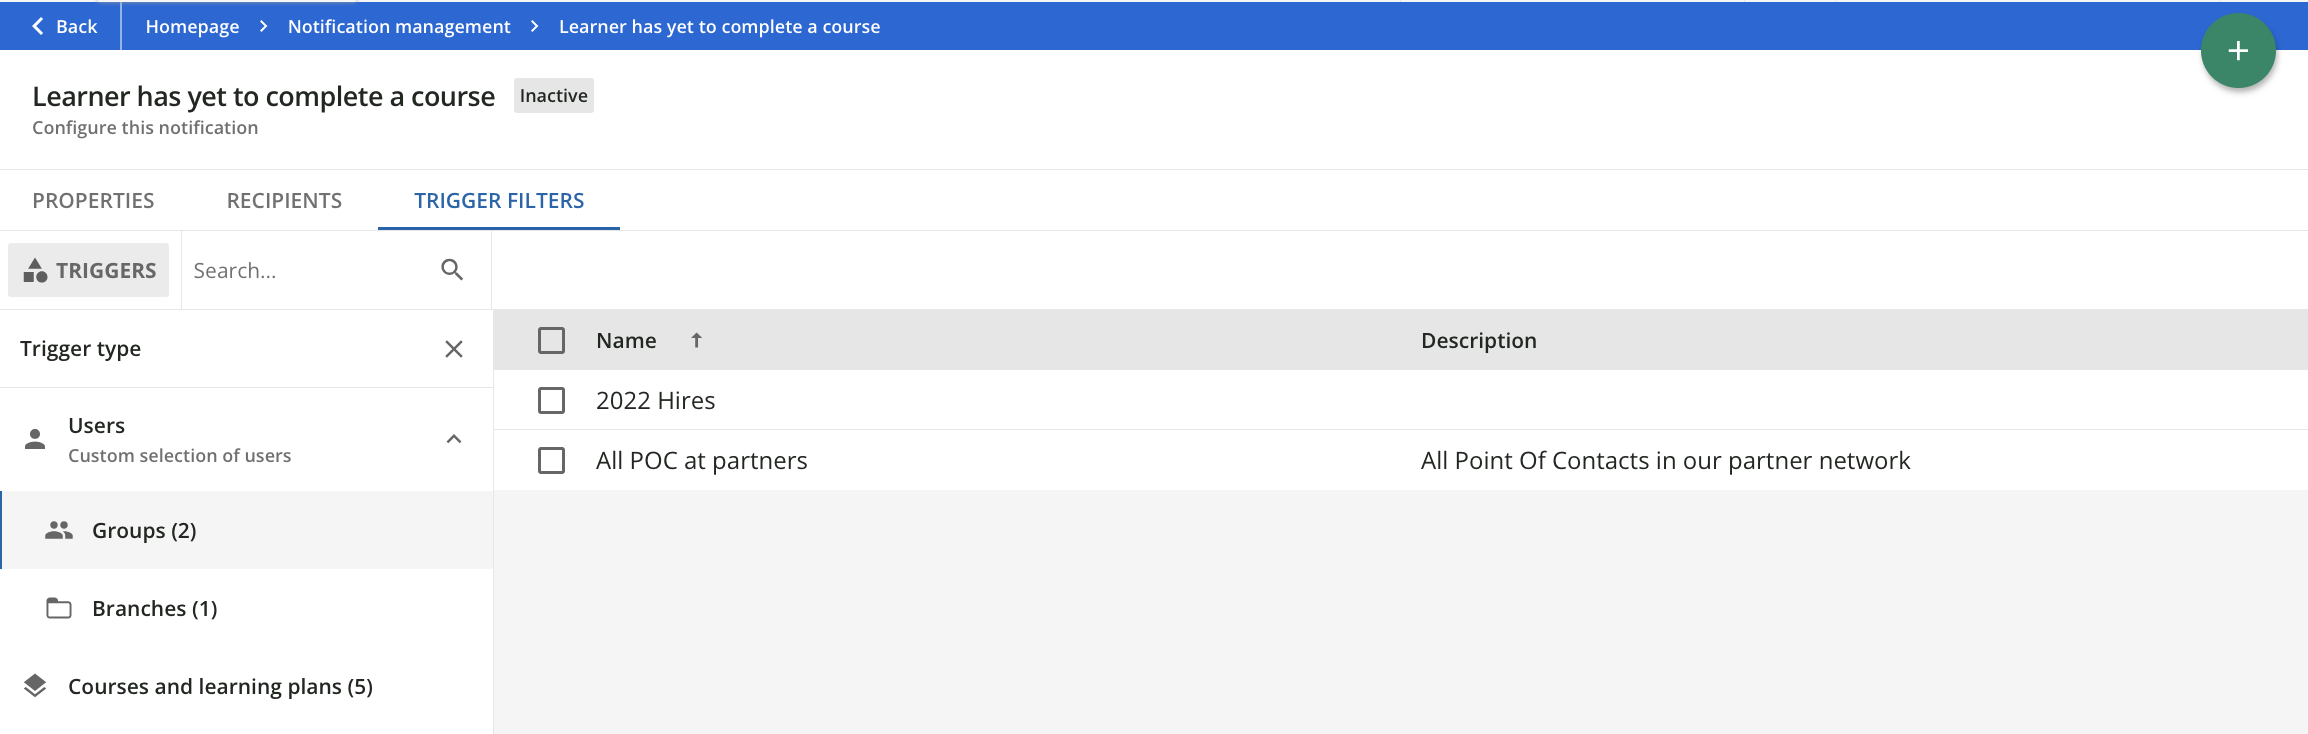Click the 2022 Hires row name
The image size is (2308, 734).
click(655, 400)
